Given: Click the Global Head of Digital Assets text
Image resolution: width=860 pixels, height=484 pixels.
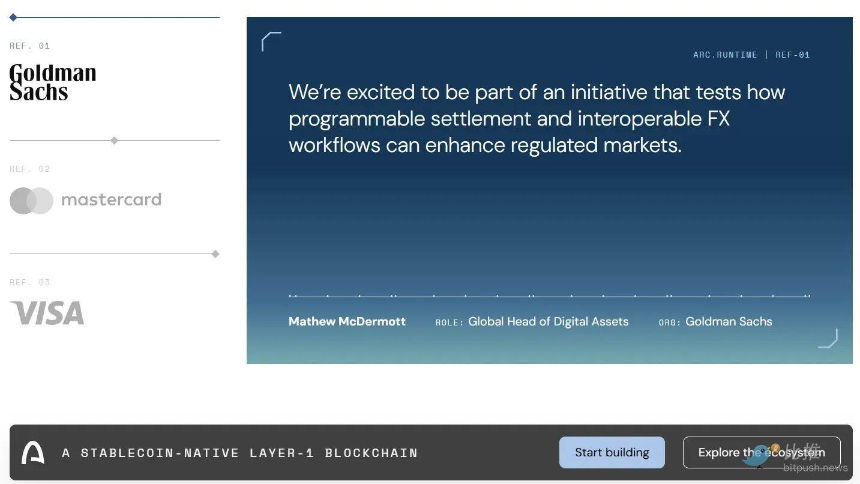Looking at the screenshot, I should pyautogui.click(x=548, y=322).
